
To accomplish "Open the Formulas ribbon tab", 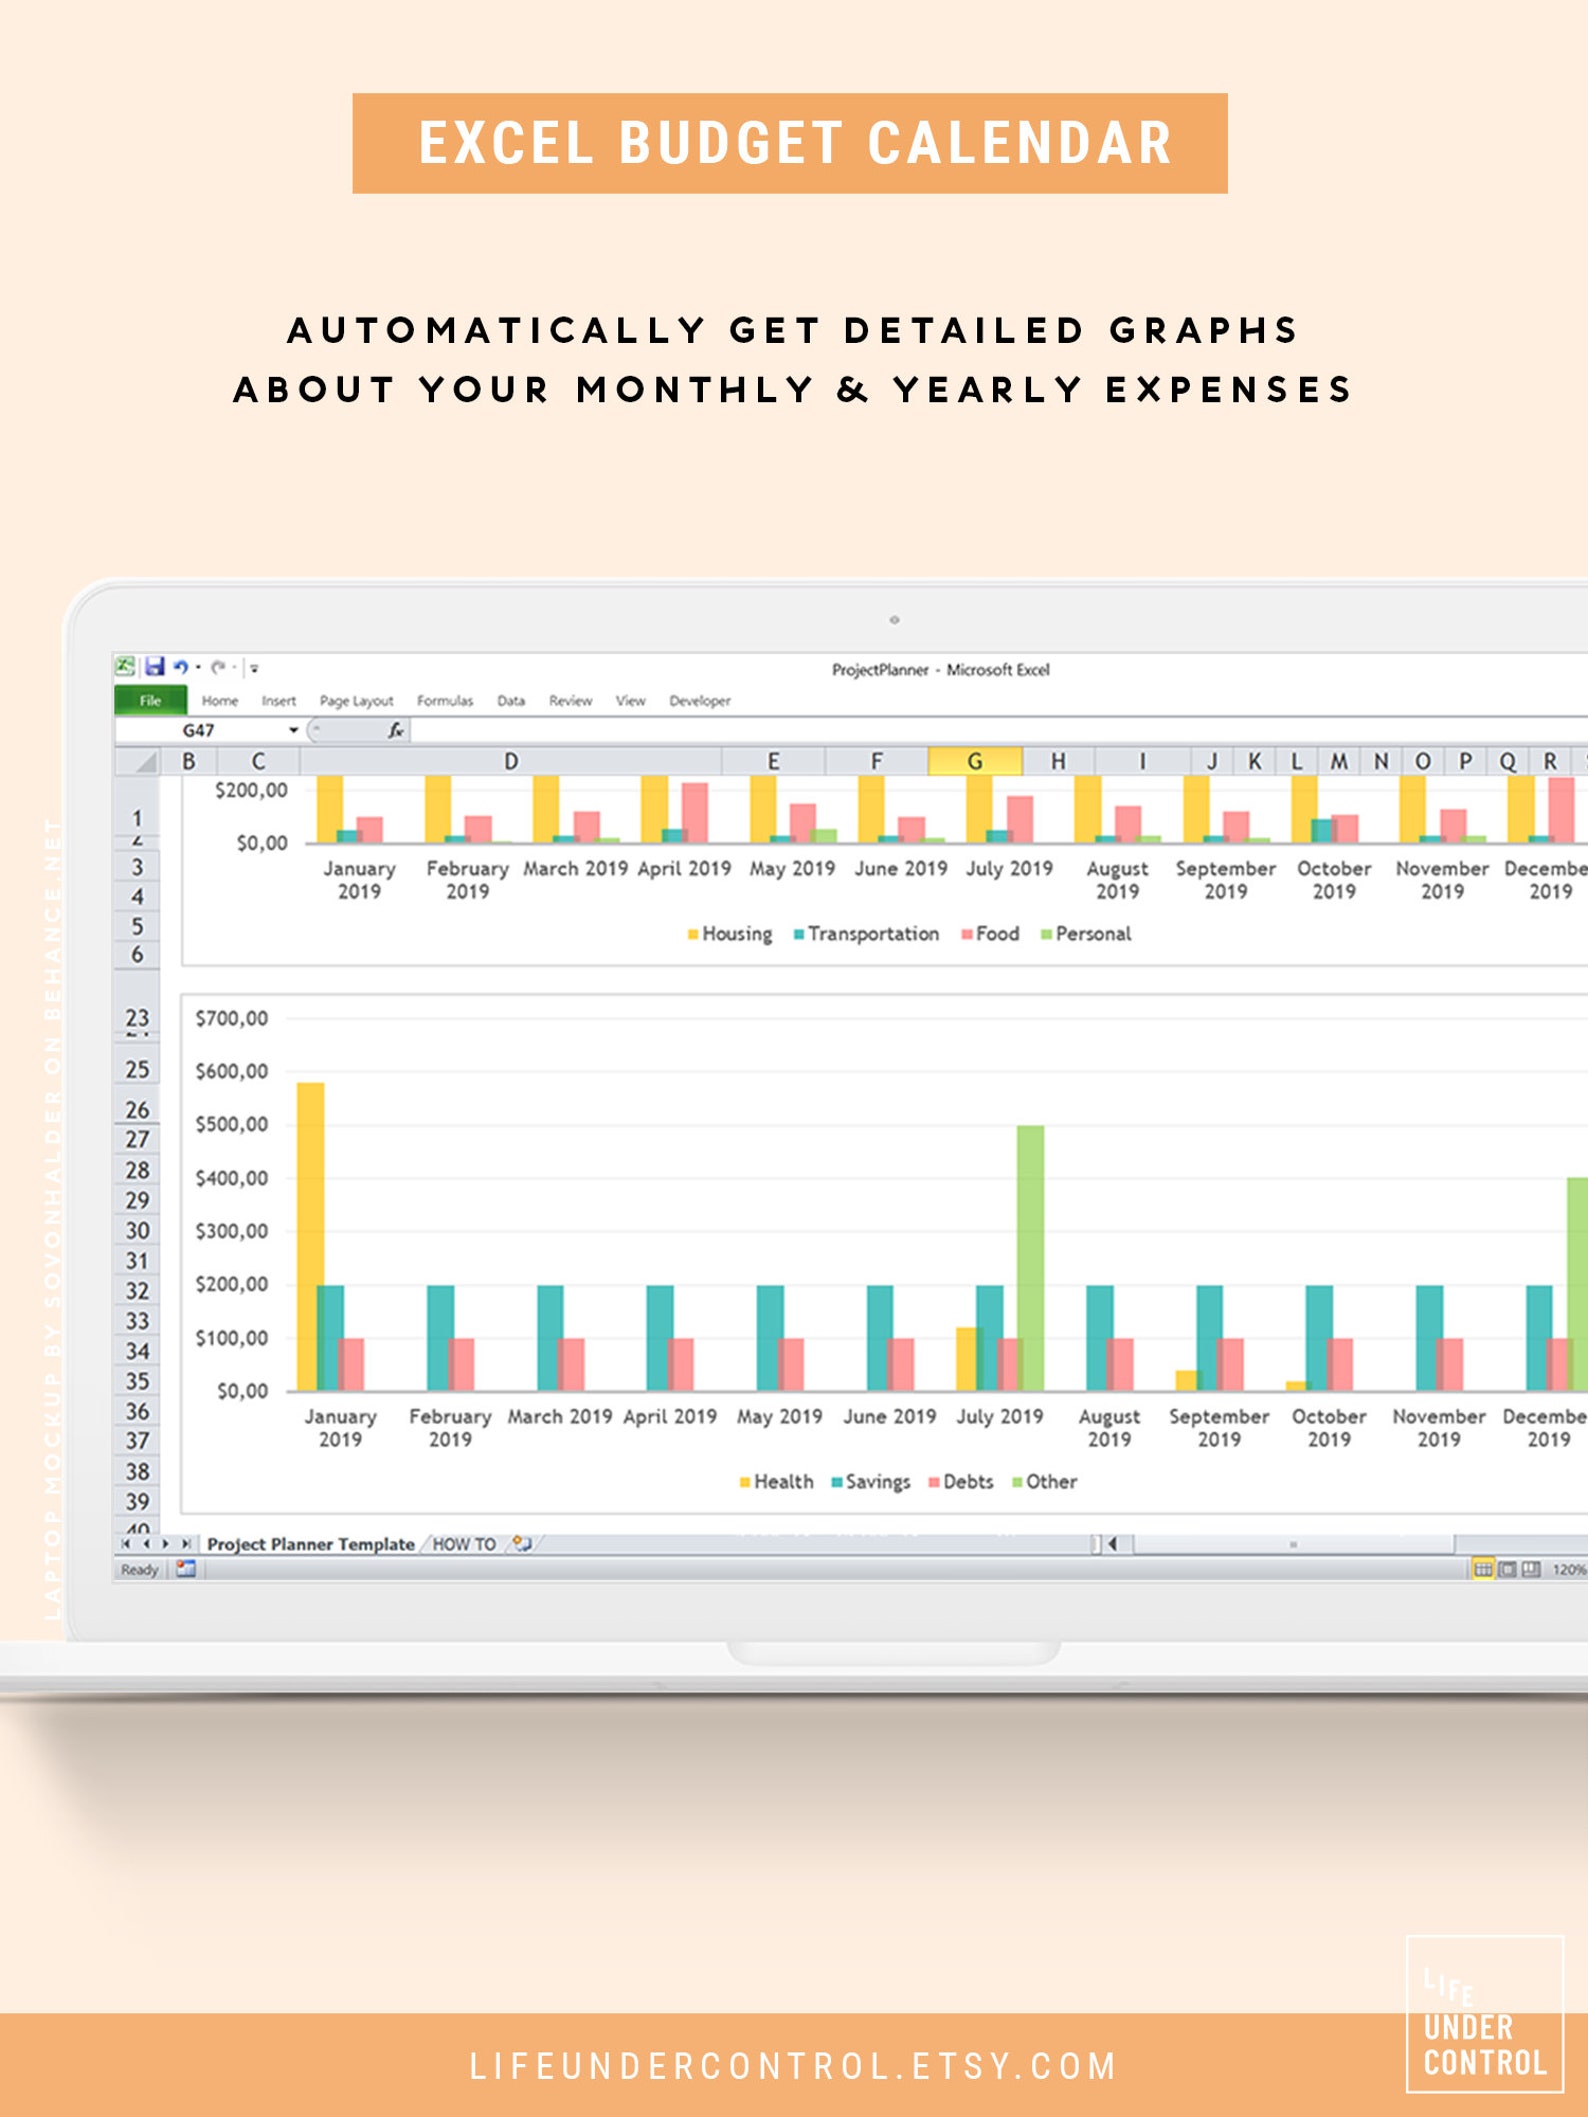I will (445, 701).
